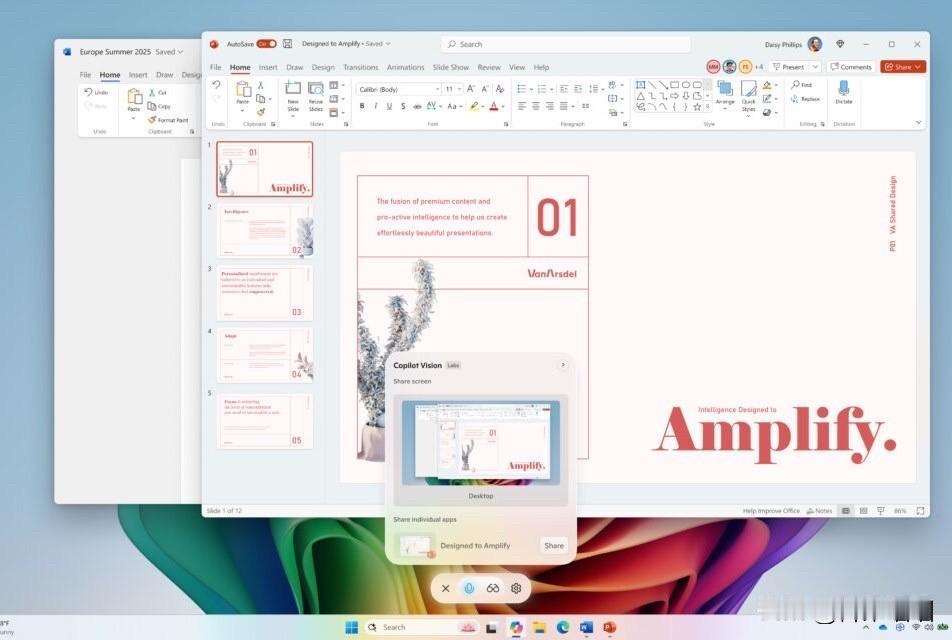Clear all text formatting
This screenshot has width=952, height=640.
pos(500,89)
